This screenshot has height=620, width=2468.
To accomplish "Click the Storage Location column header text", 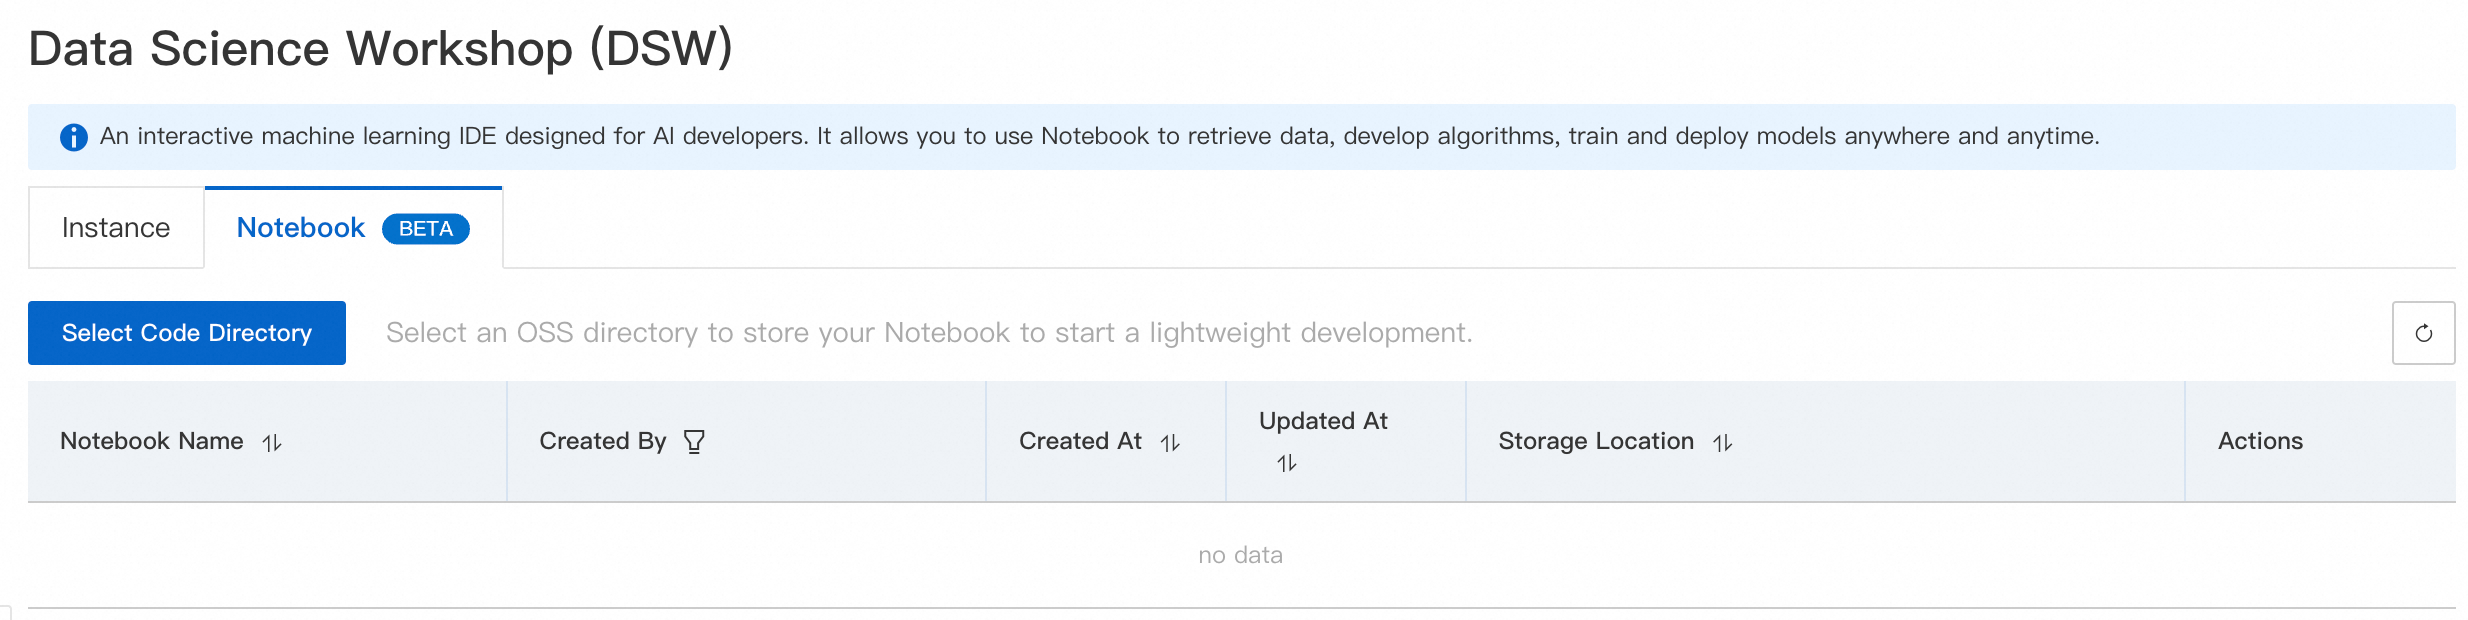I will pyautogui.click(x=1596, y=441).
